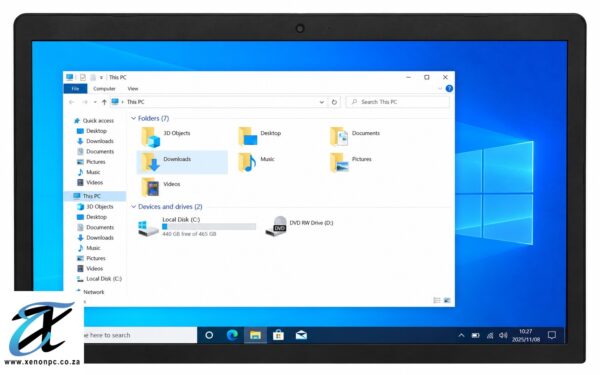600x375 pixels.
Task: Click the Back navigation arrow
Action: 72,102
